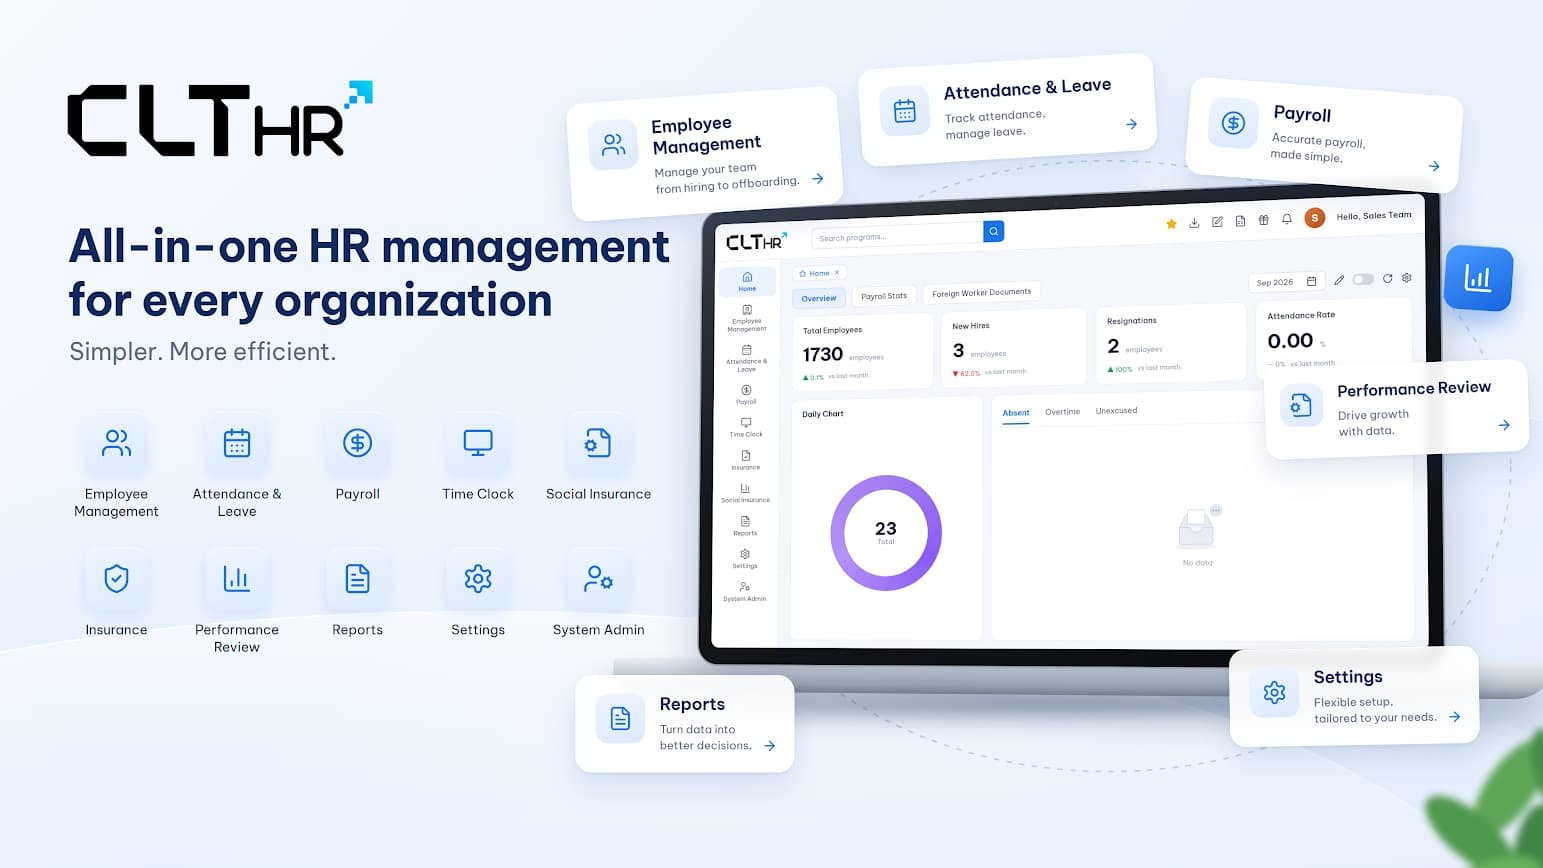Click the Total Employees 1730 value

(x=823, y=355)
